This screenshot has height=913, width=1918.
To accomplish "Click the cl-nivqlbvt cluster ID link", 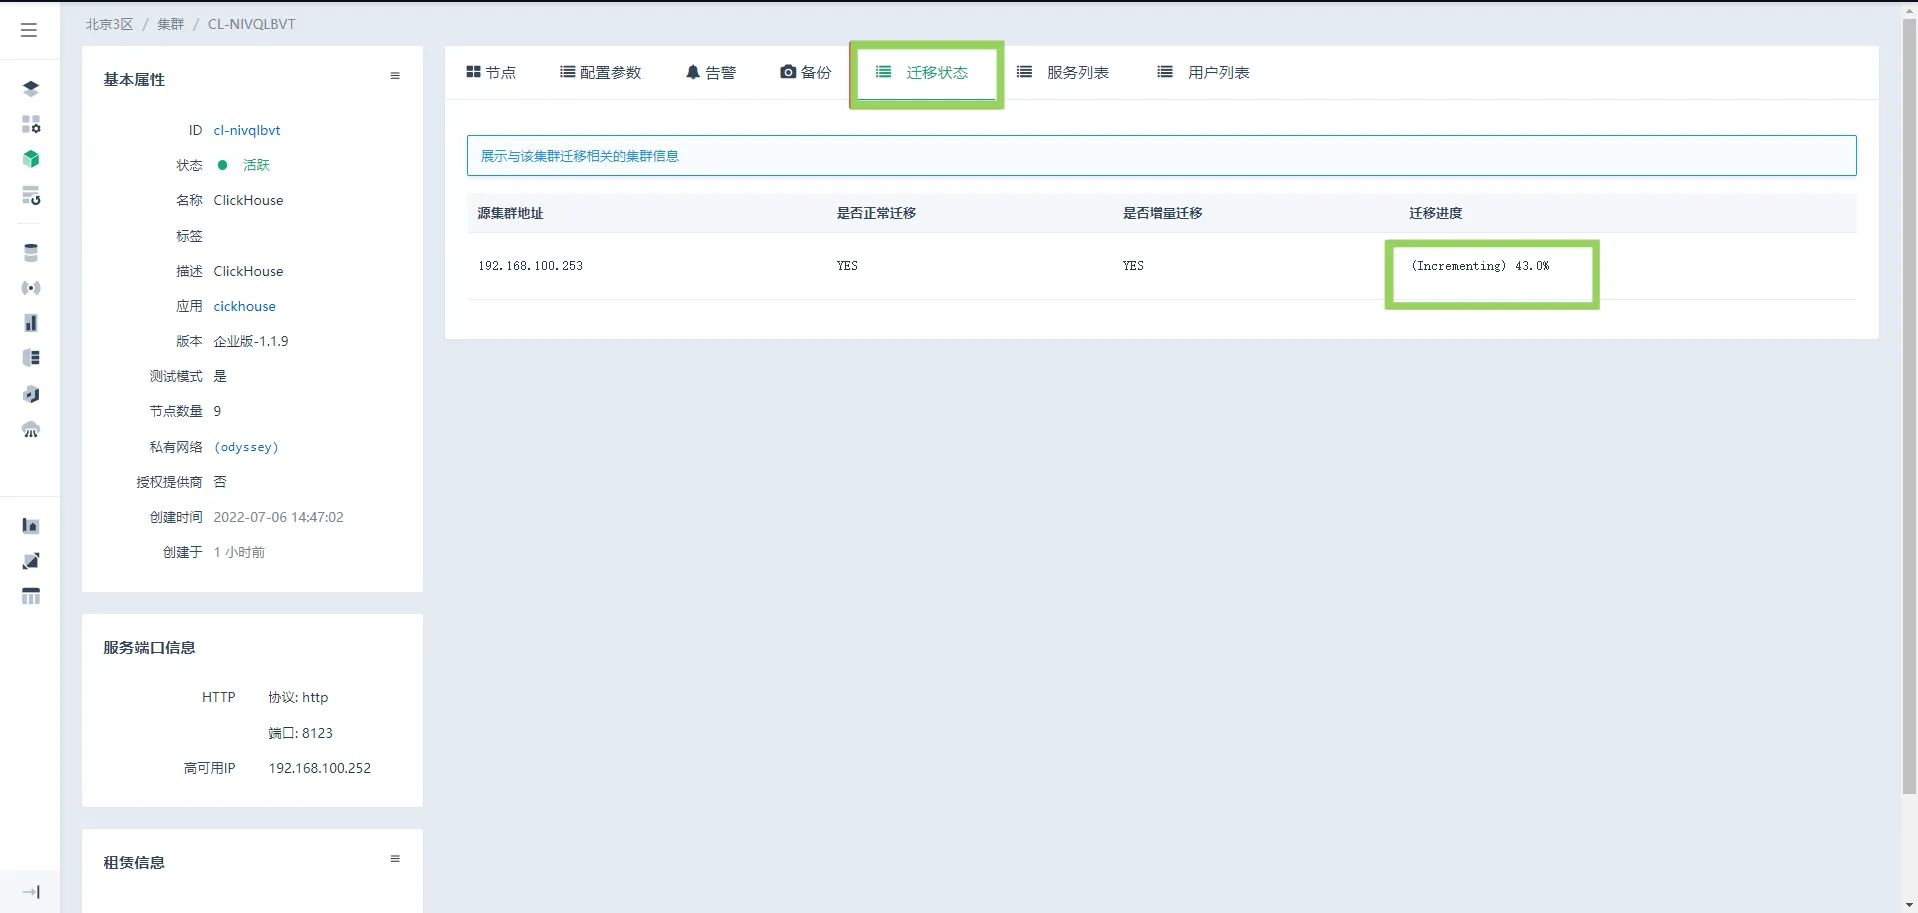I will tap(247, 130).
